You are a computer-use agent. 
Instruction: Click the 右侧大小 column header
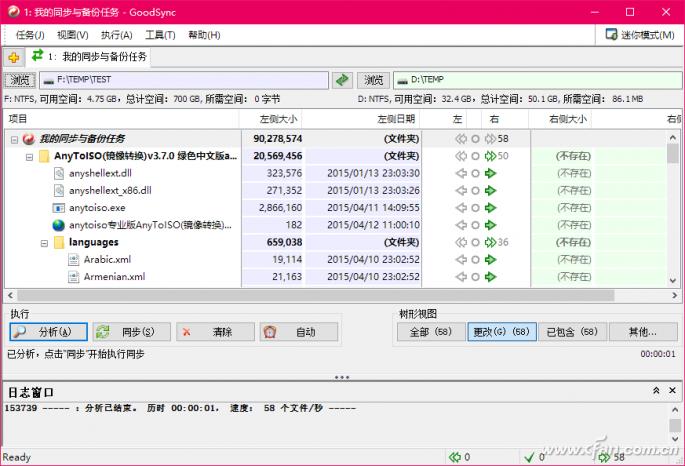[560, 119]
